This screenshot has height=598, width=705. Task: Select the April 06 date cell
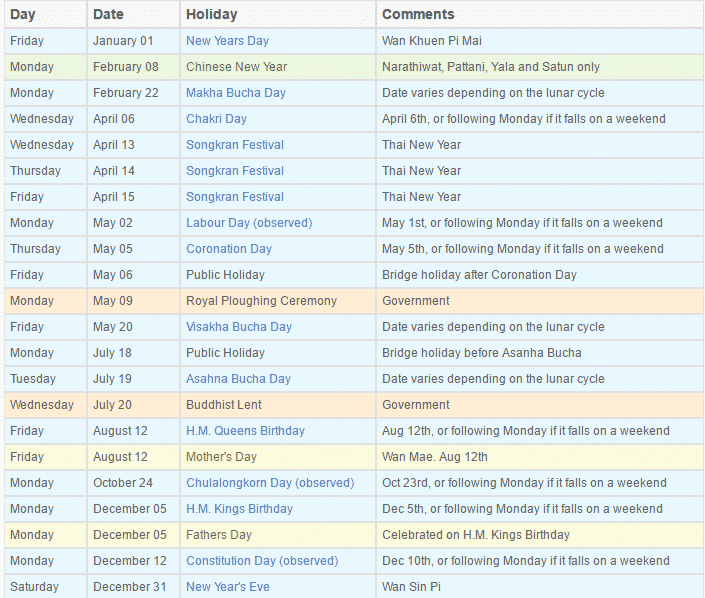click(133, 119)
